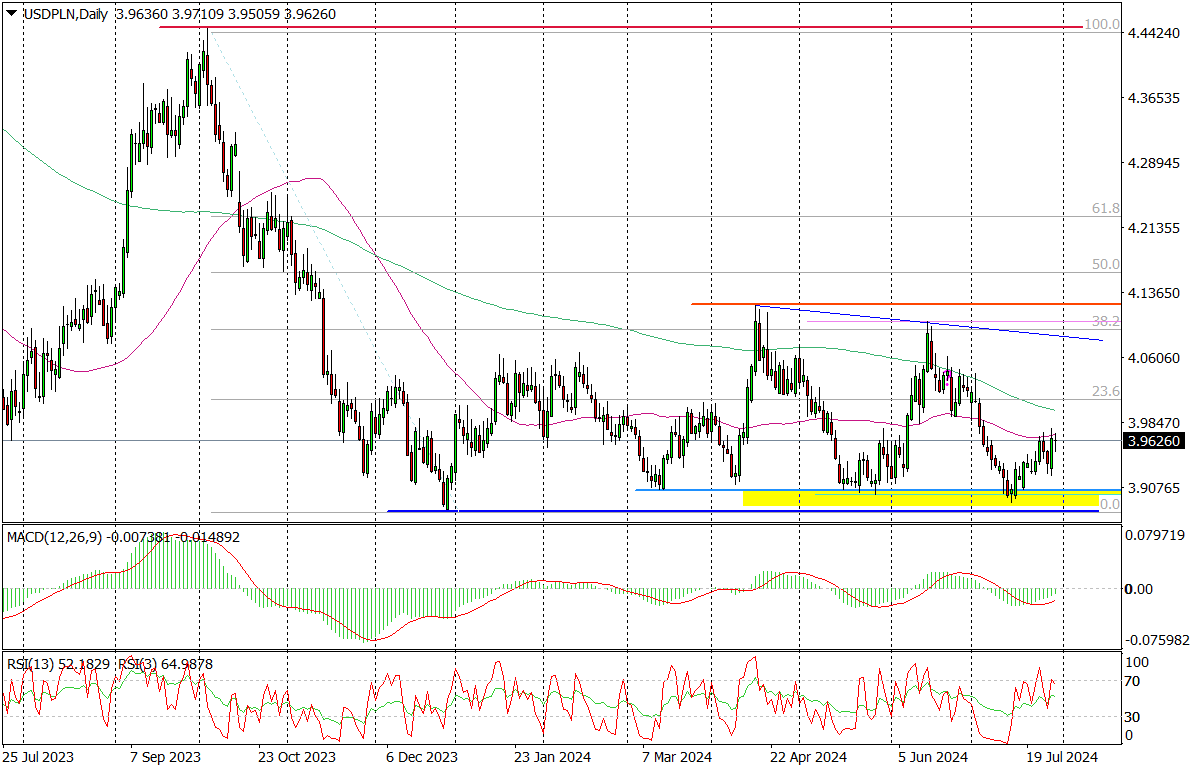Image resolution: width=1193 pixels, height=771 pixels.
Task: Select the blue descending trendline
Action: pyautogui.click(x=929, y=323)
